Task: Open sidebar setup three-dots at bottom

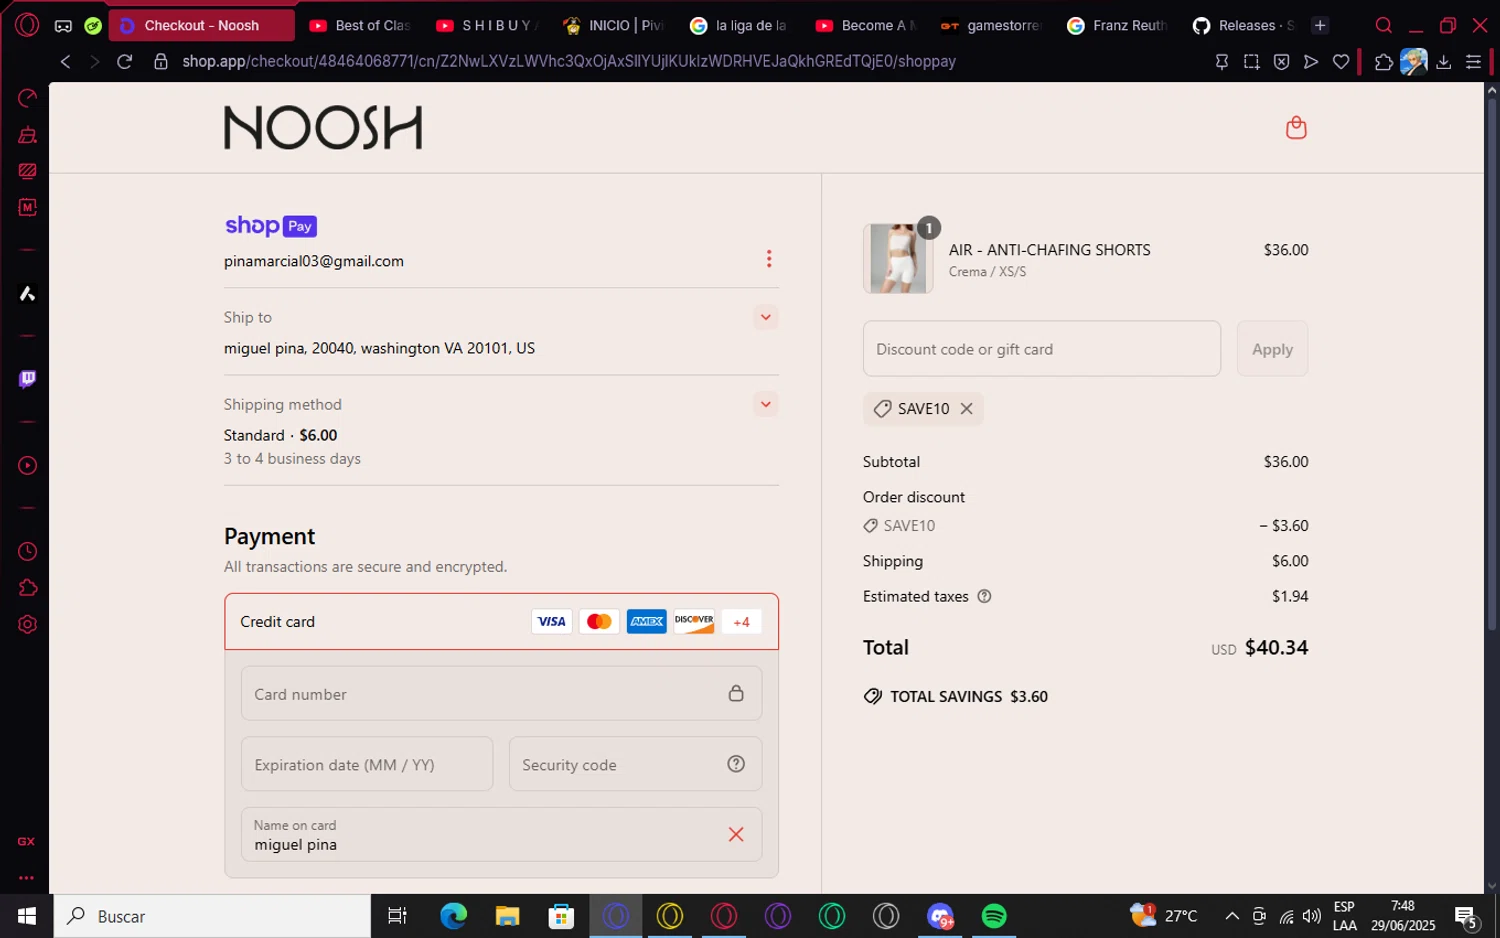Action: click(27, 878)
